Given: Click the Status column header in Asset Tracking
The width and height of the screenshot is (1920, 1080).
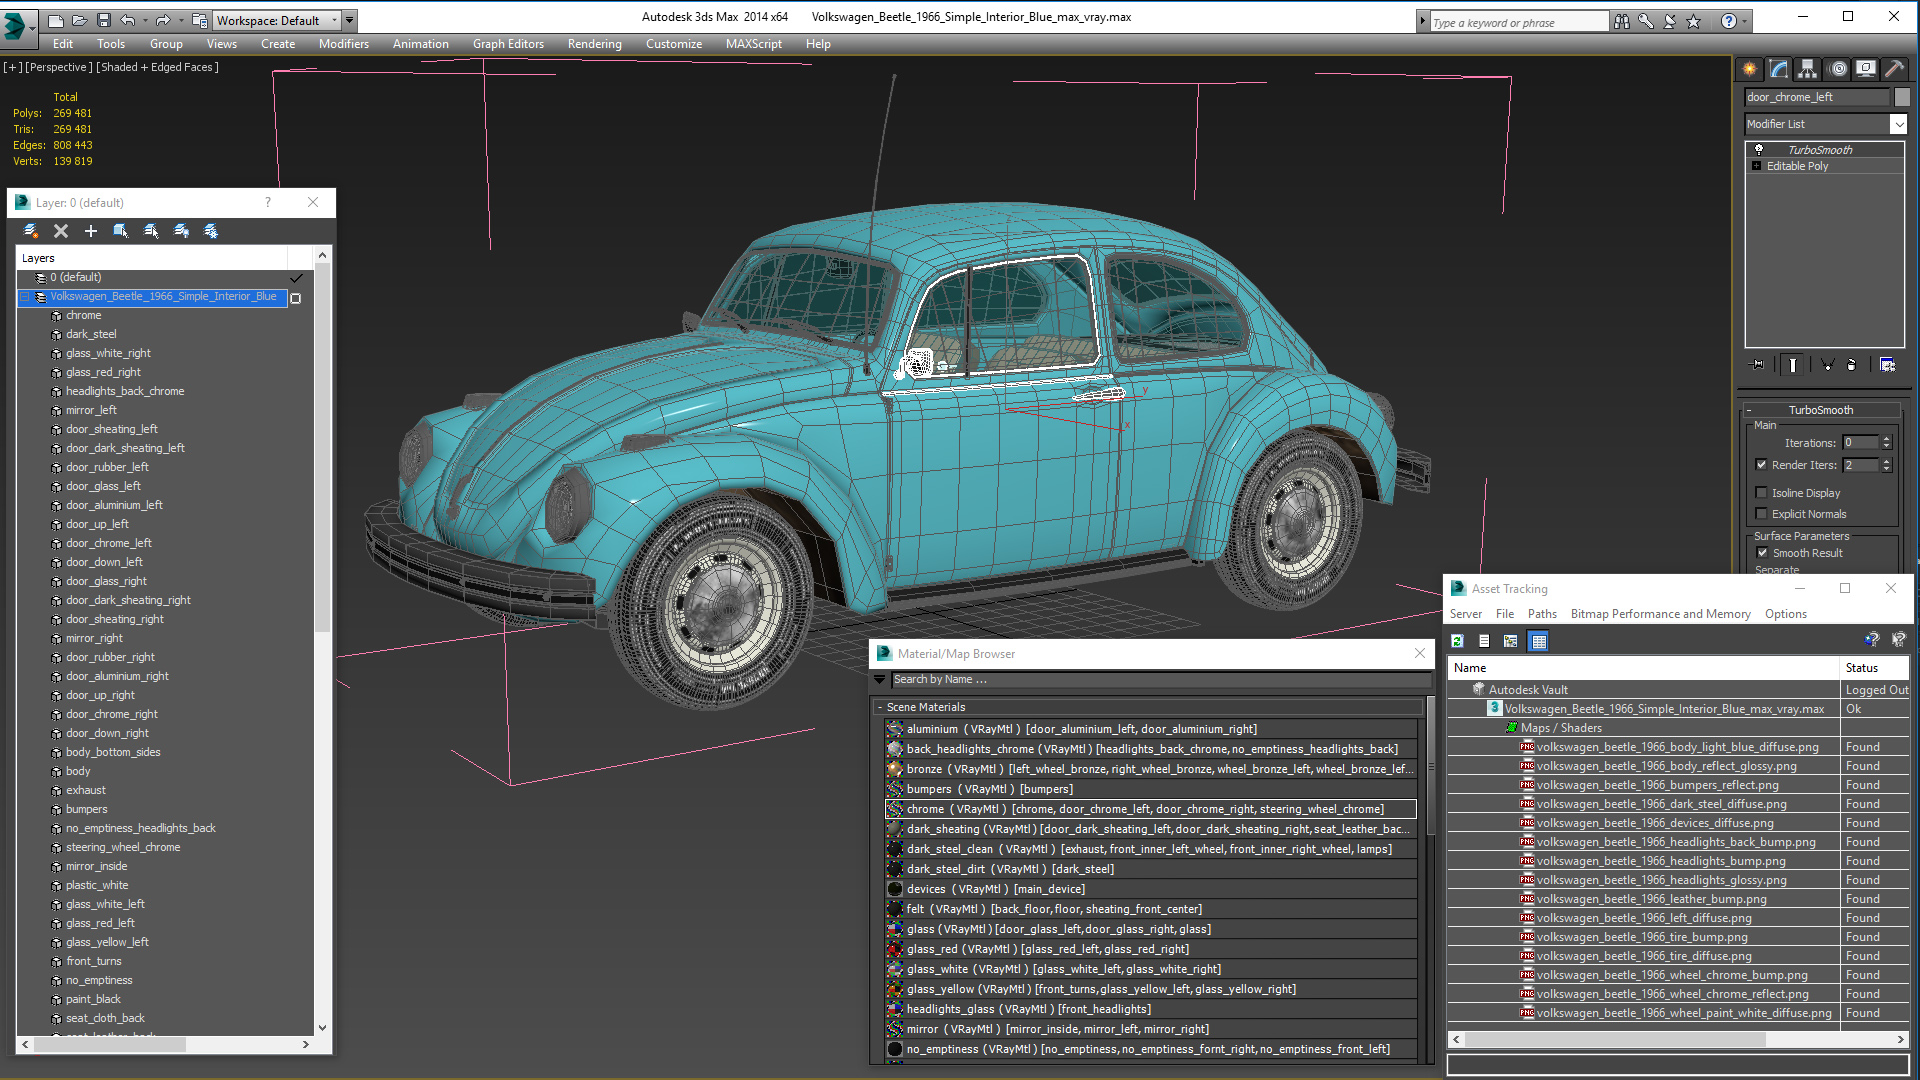Looking at the screenshot, I should click(x=1875, y=668).
